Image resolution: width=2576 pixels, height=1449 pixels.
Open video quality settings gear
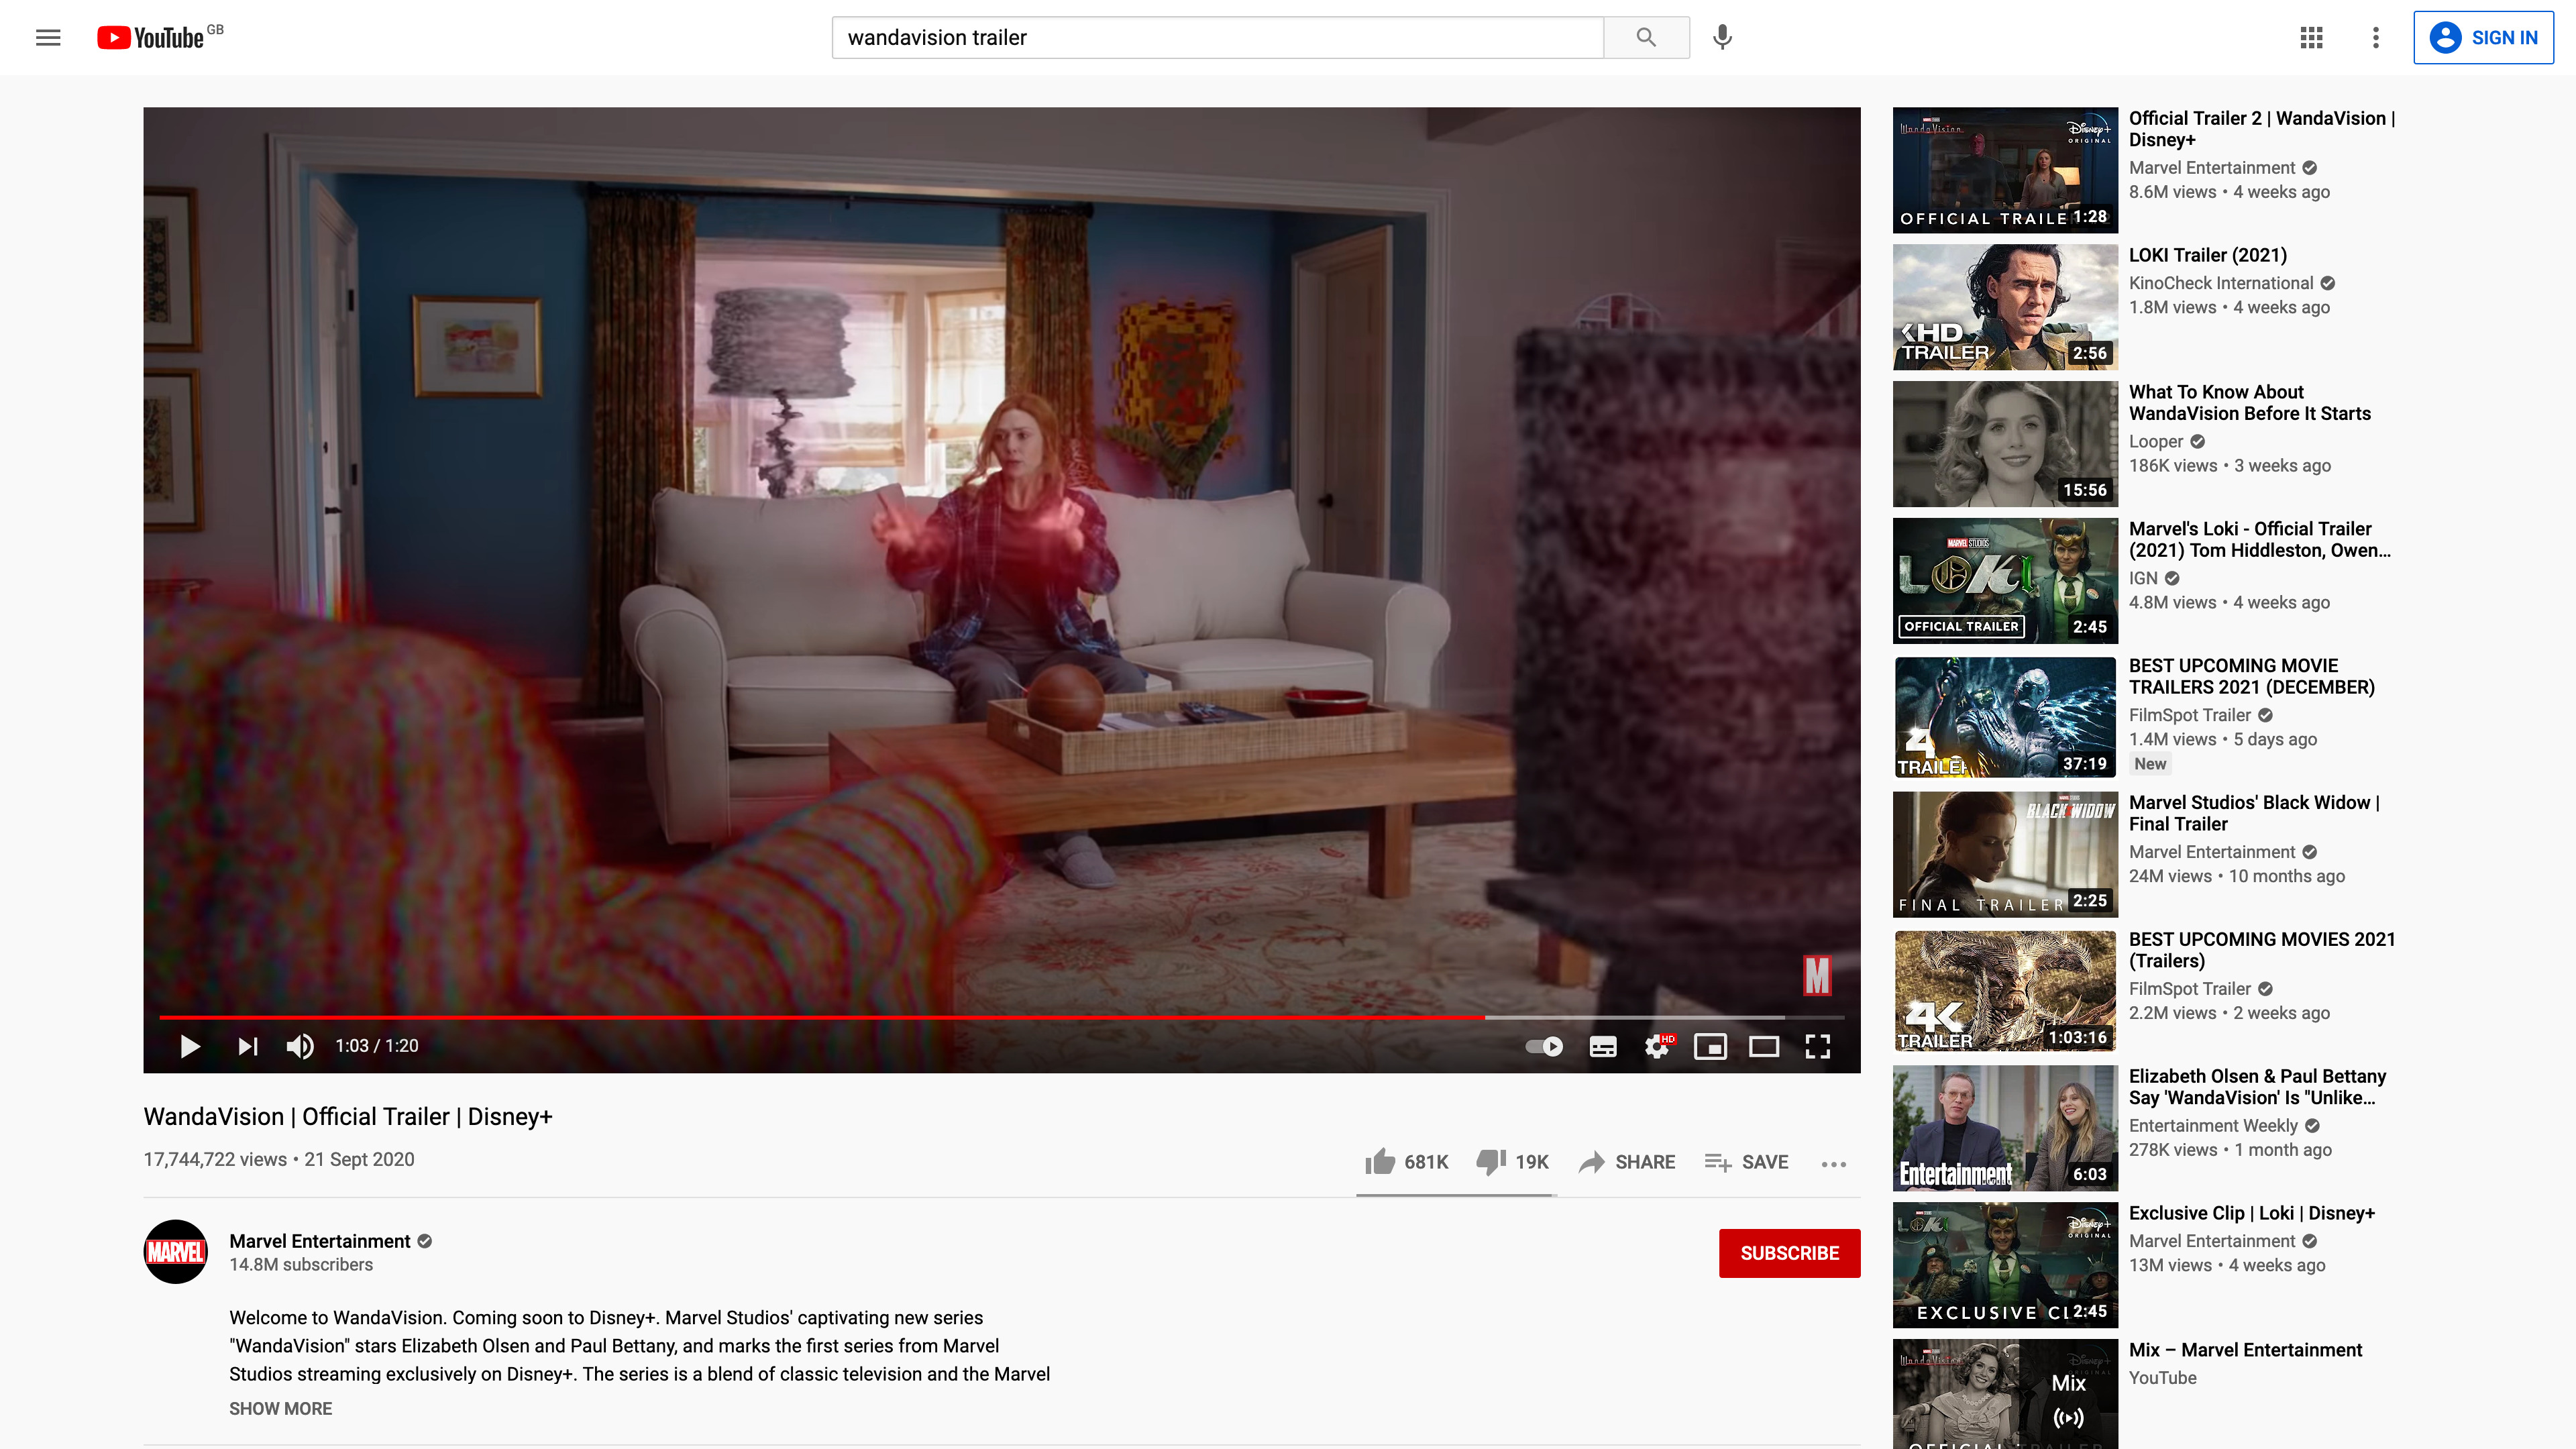coord(1657,1046)
